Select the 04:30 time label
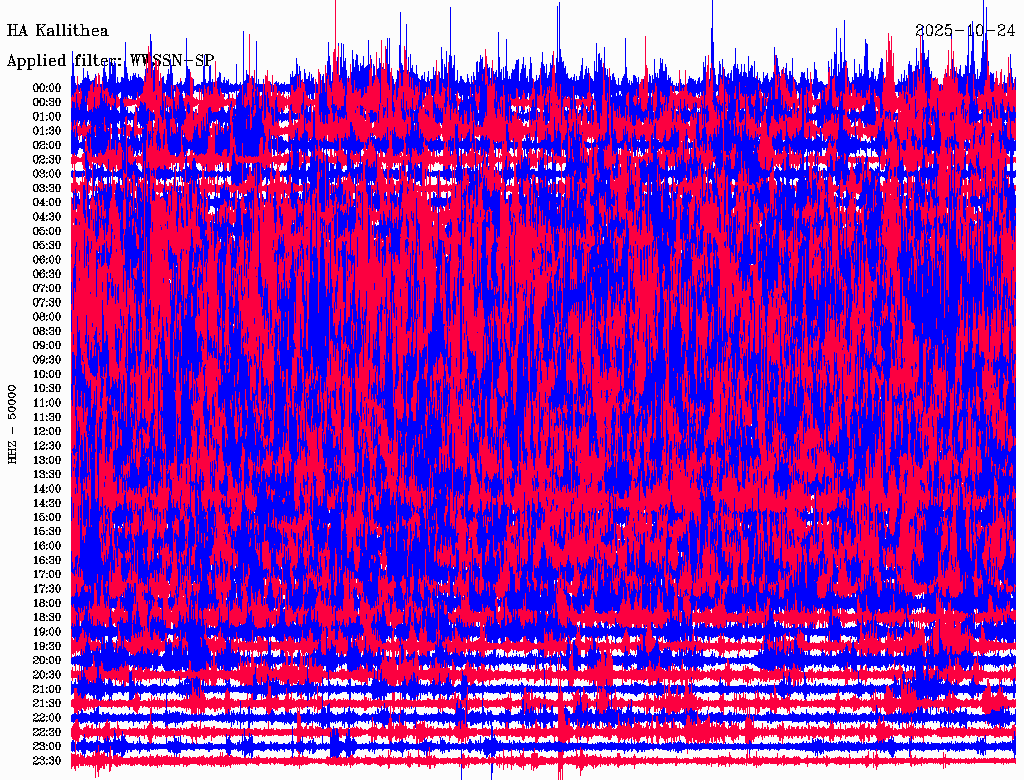Viewport: 1024px width, 780px height. [47, 217]
